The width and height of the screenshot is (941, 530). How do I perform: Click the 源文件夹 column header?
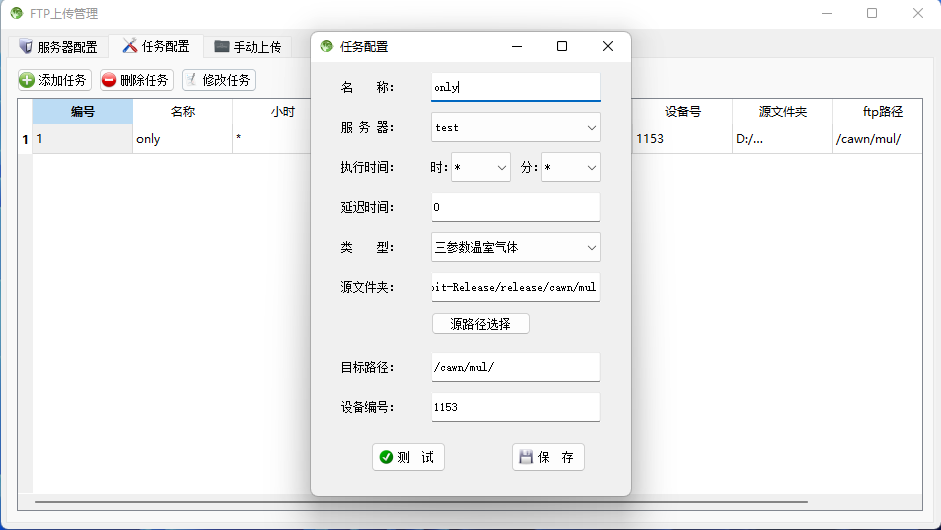(783, 112)
